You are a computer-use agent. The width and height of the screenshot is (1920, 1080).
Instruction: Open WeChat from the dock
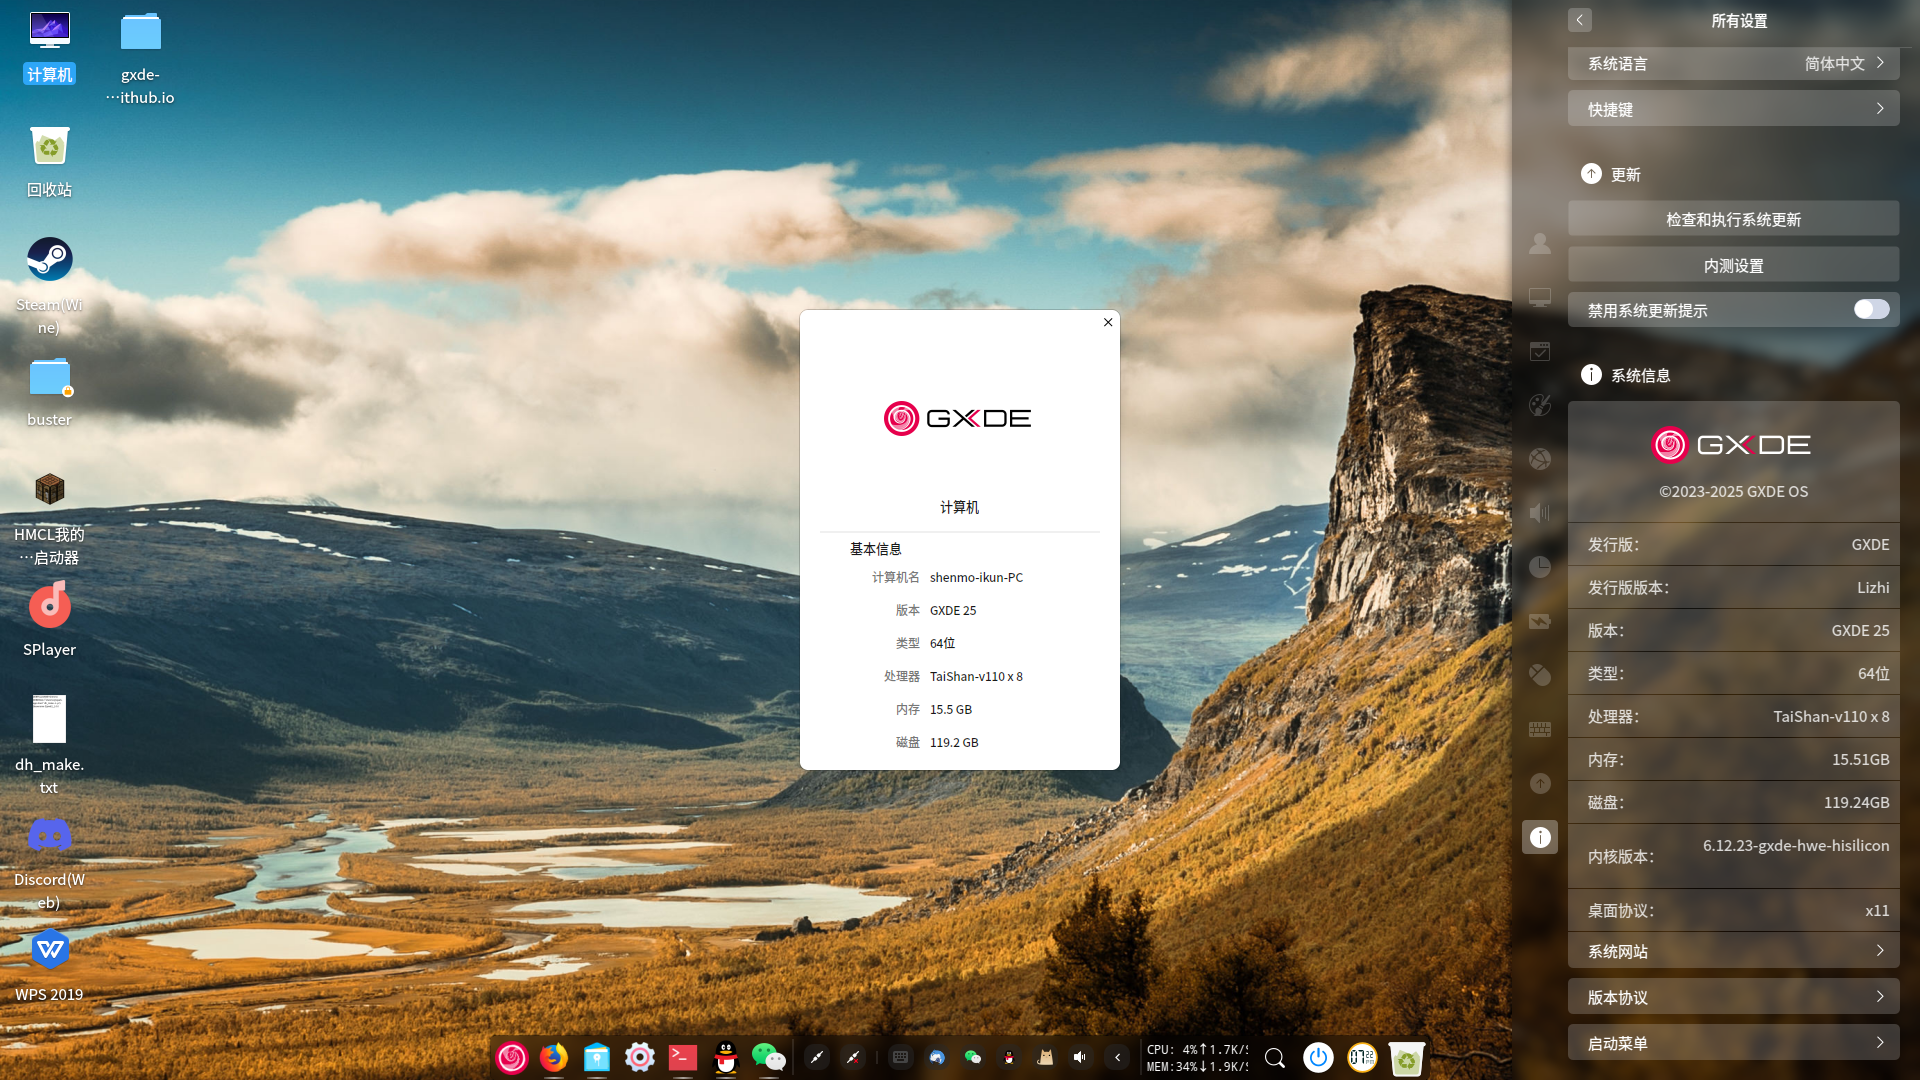769,1057
